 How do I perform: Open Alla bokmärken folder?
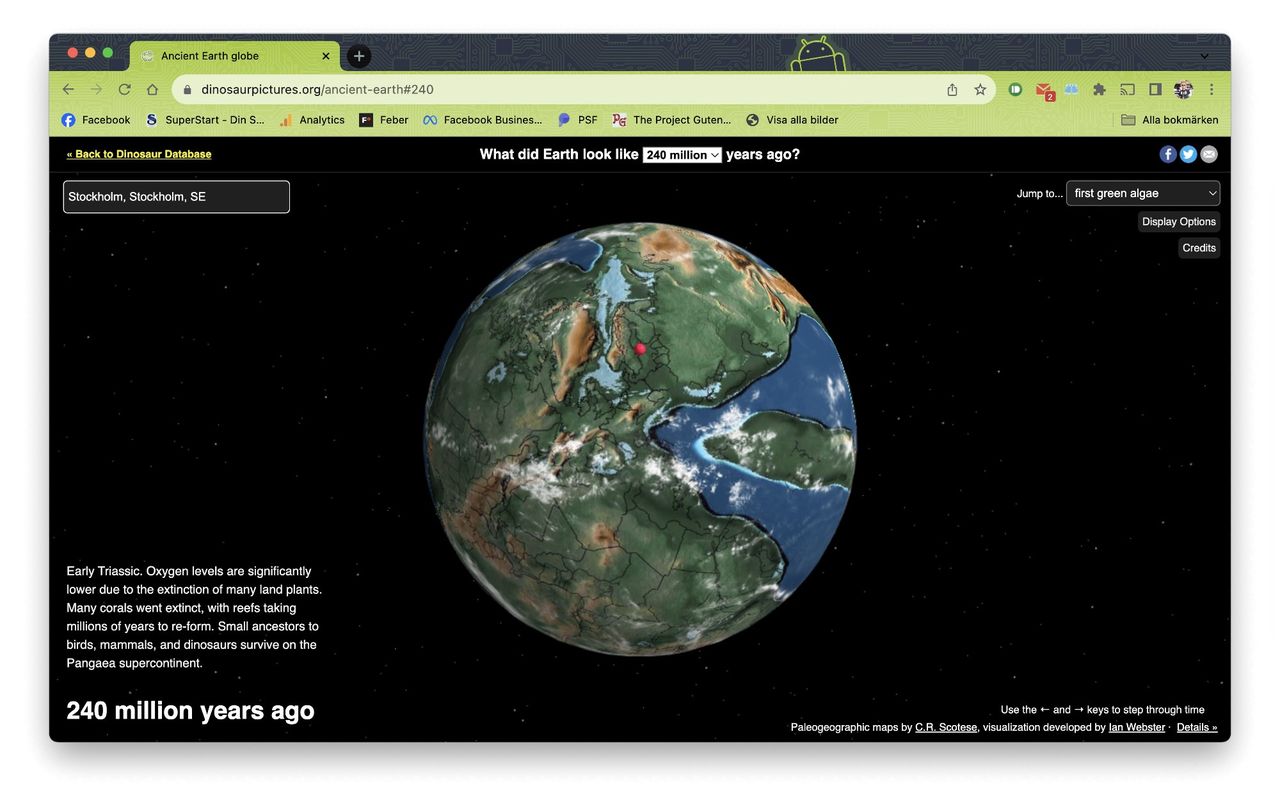tap(1169, 119)
